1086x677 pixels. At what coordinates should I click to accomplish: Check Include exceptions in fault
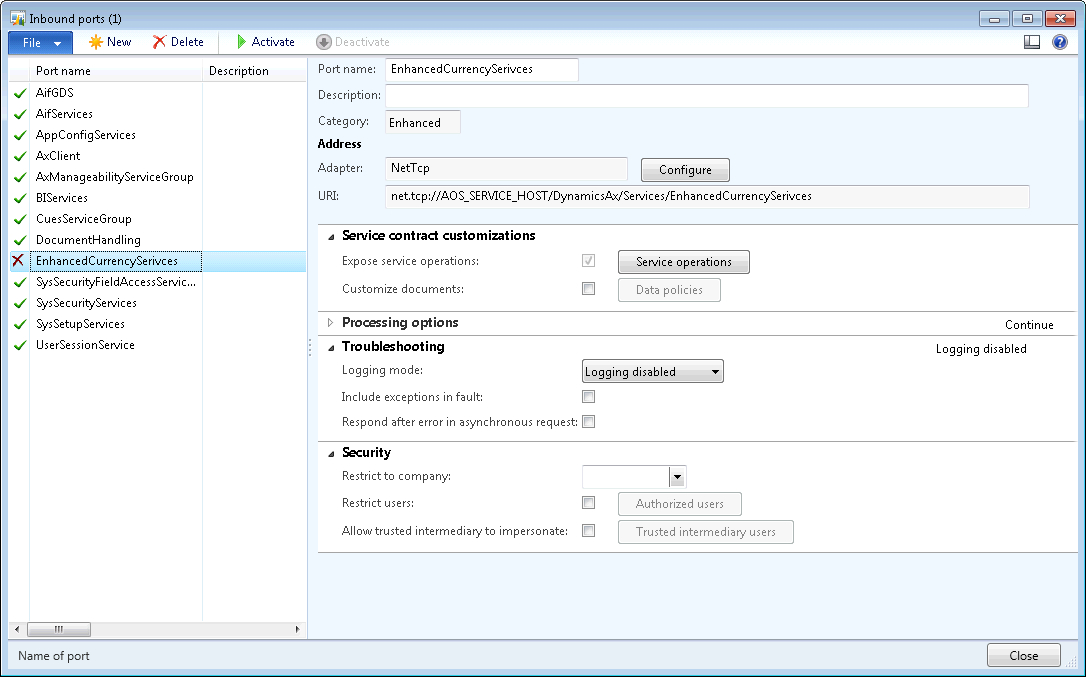pos(589,396)
